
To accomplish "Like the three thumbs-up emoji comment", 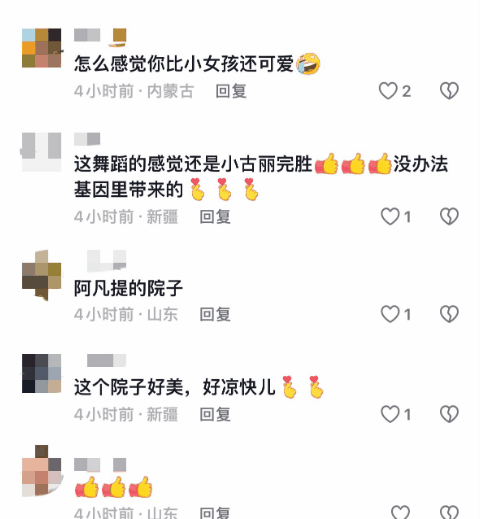I will (400, 512).
